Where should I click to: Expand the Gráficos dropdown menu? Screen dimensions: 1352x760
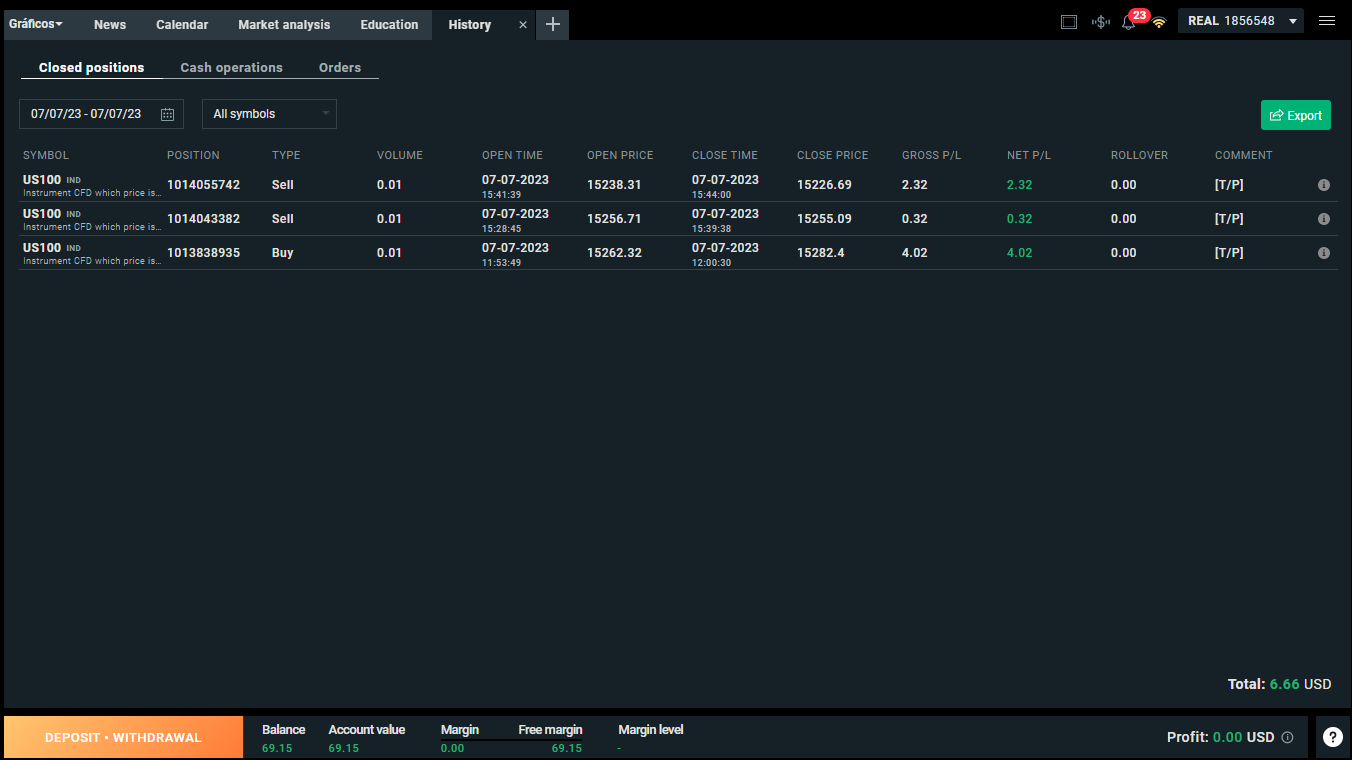(x=36, y=24)
